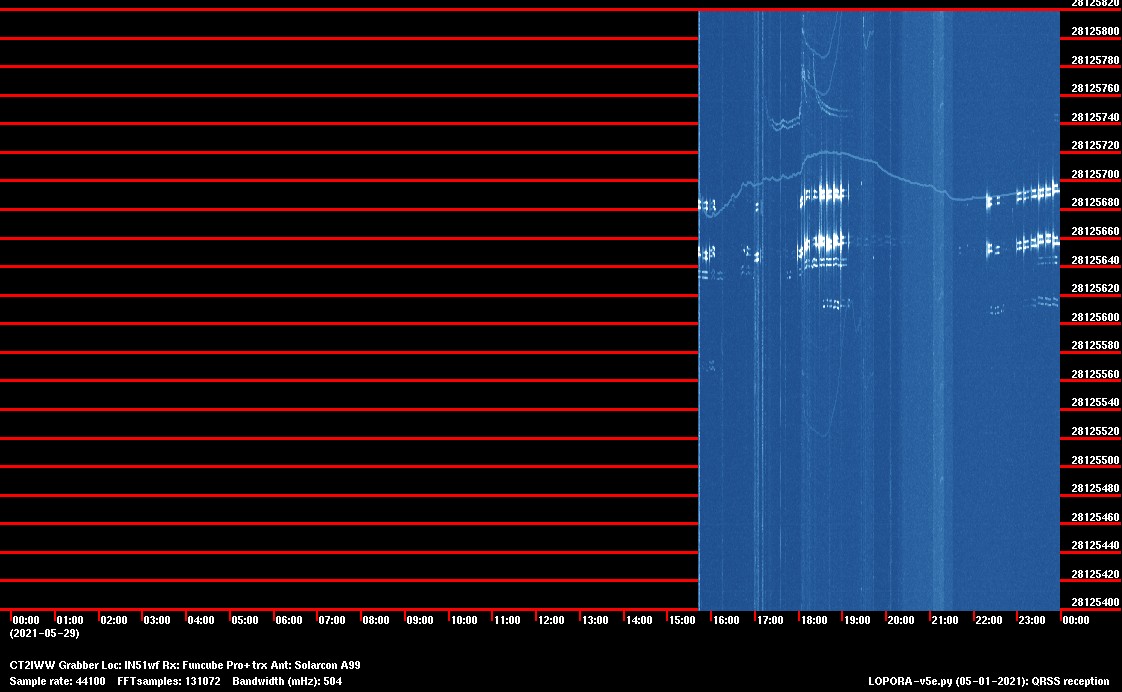
Task: Click the 28125440 frequency label
Action: [1095, 545]
